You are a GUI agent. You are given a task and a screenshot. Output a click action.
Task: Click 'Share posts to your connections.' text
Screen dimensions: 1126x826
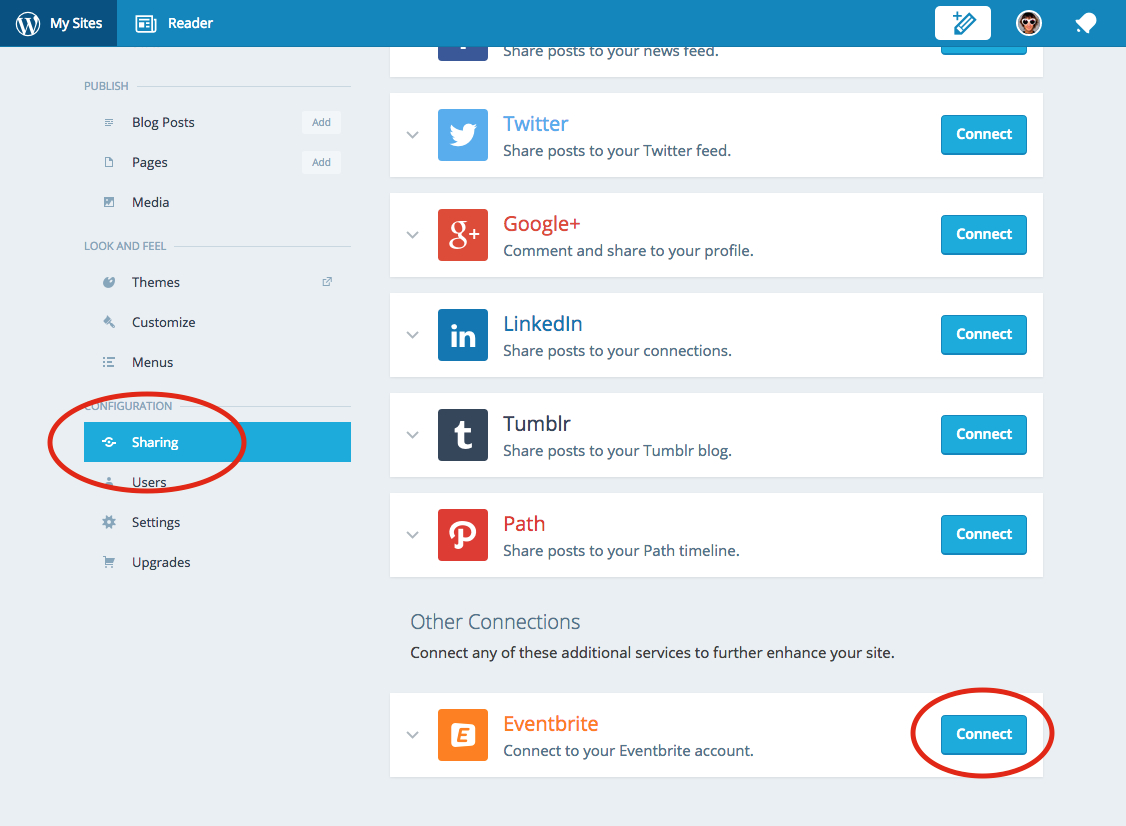tap(618, 351)
